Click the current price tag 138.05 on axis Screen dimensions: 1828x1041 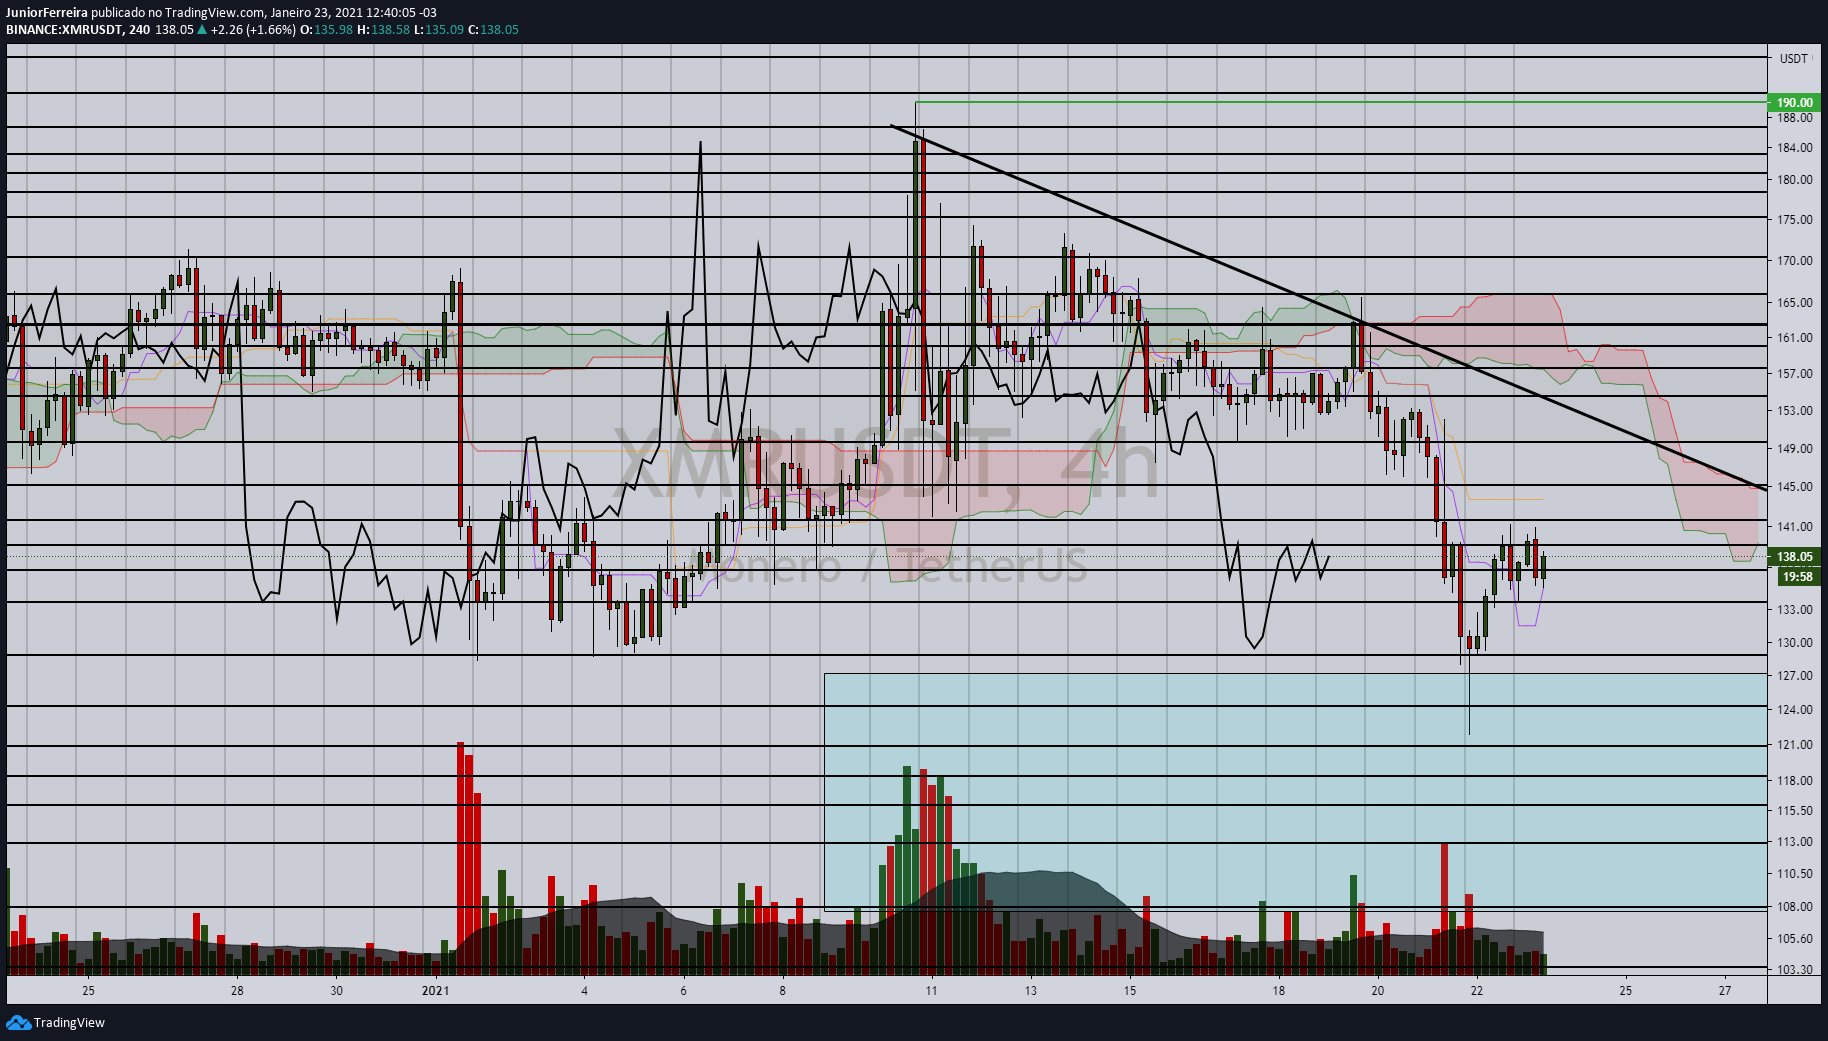point(1794,557)
